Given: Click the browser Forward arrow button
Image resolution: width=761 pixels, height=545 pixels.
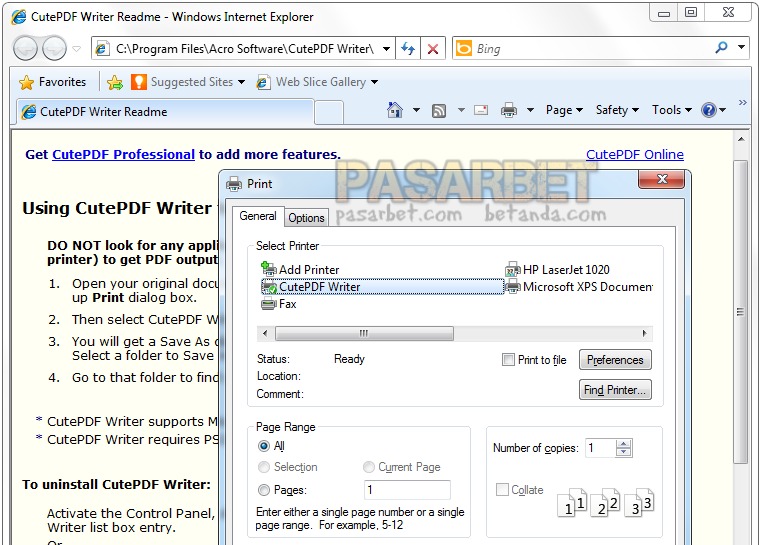Looking at the screenshot, I should (54, 48).
